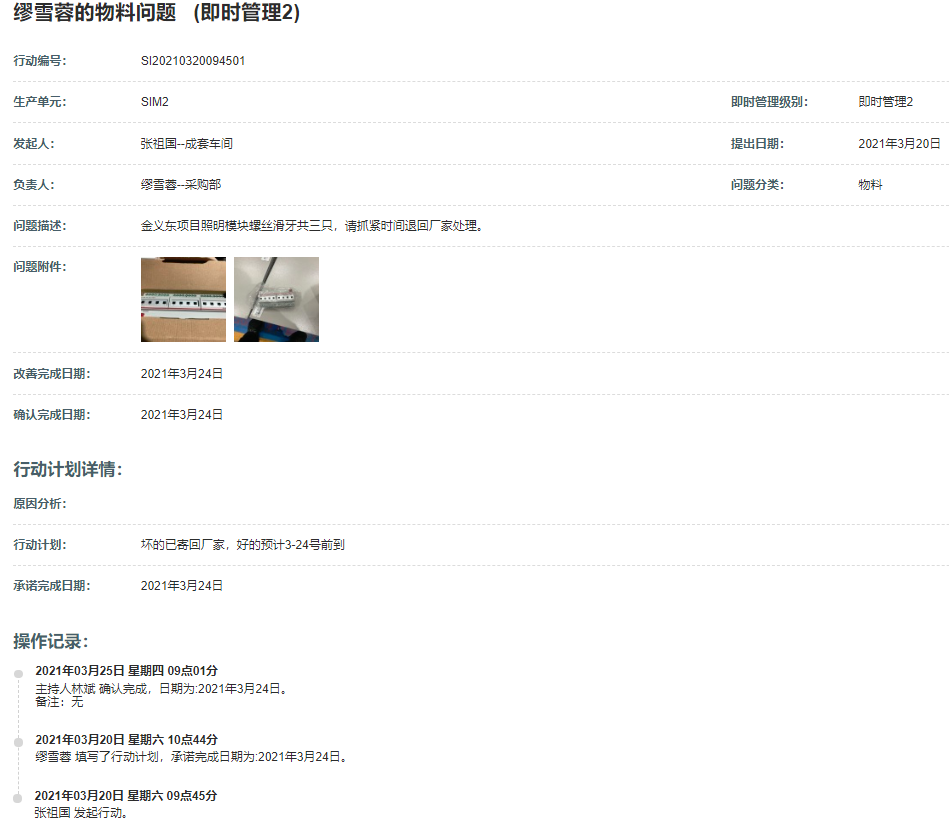Click initiator name 张祖国--成套车间
The height and width of the screenshot is (825, 949).
pyautogui.click(x=187, y=144)
